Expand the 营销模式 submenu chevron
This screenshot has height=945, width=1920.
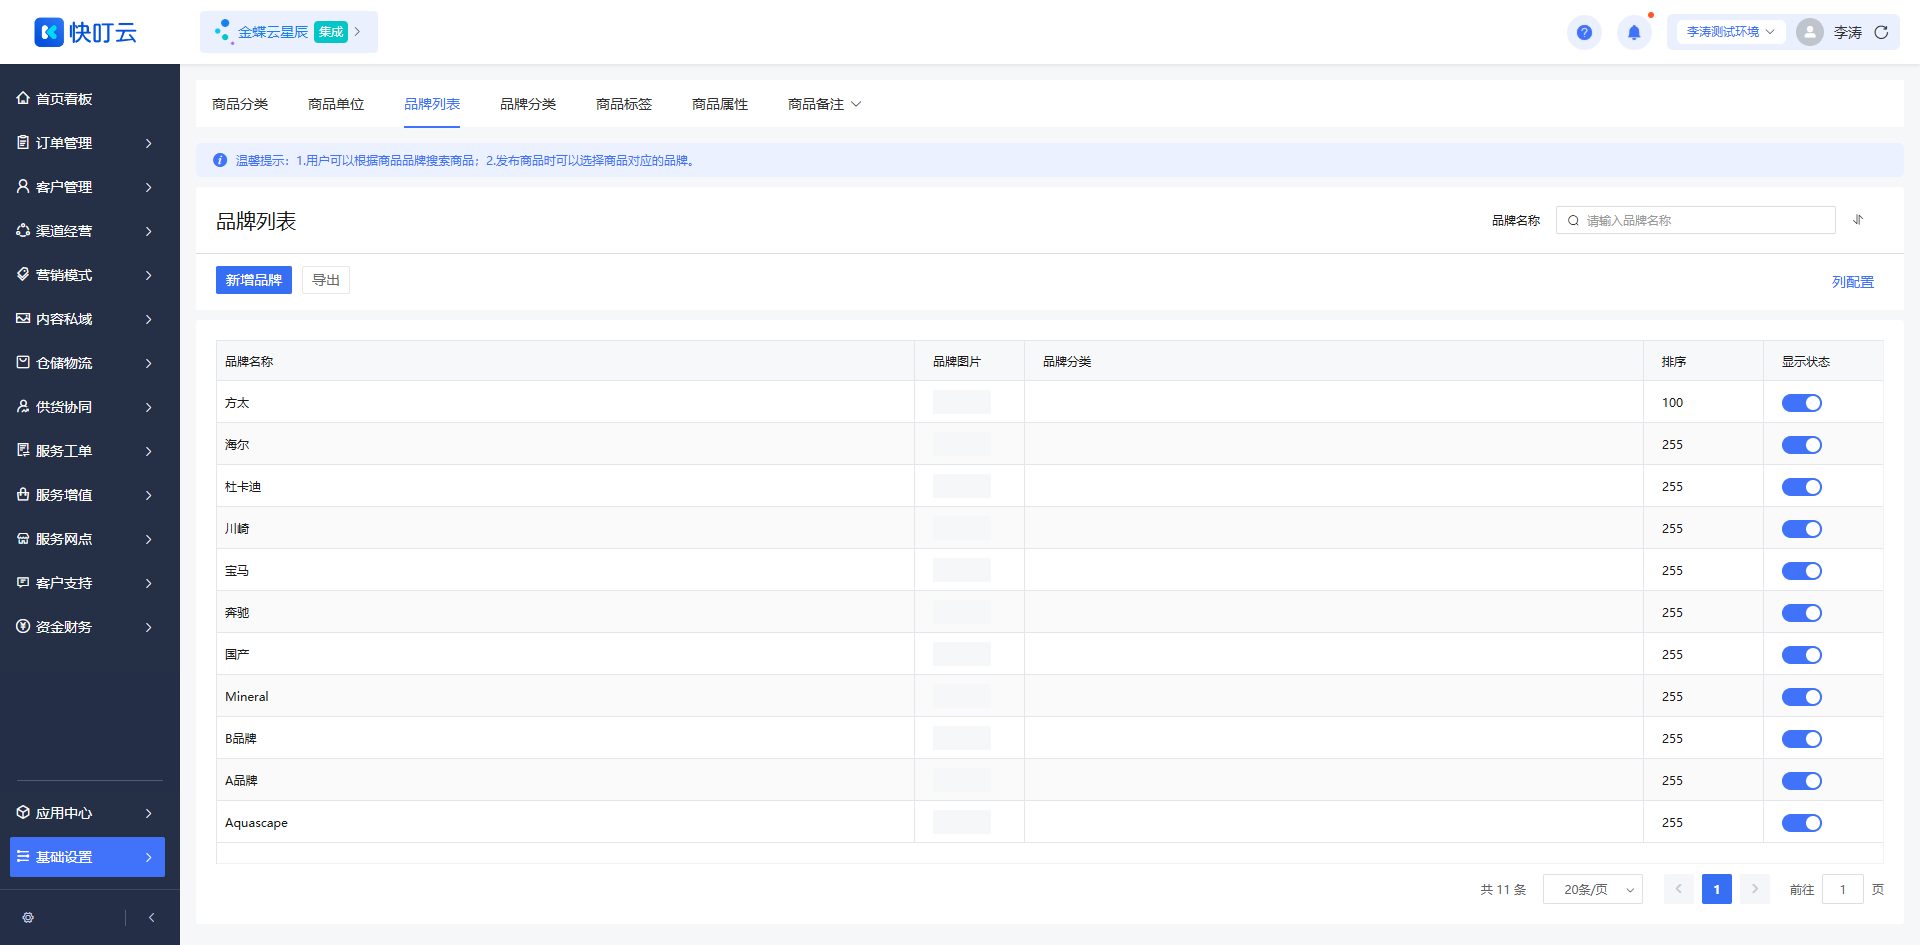[148, 275]
